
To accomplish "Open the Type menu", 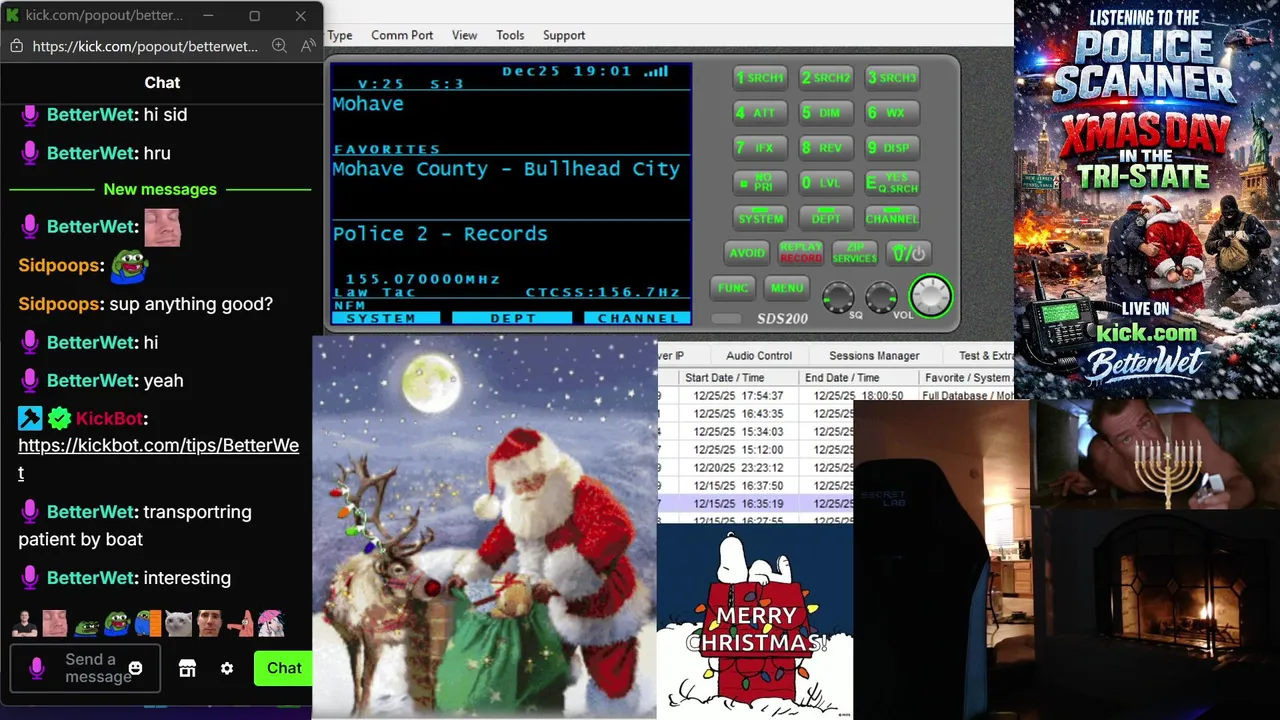I will point(340,35).
